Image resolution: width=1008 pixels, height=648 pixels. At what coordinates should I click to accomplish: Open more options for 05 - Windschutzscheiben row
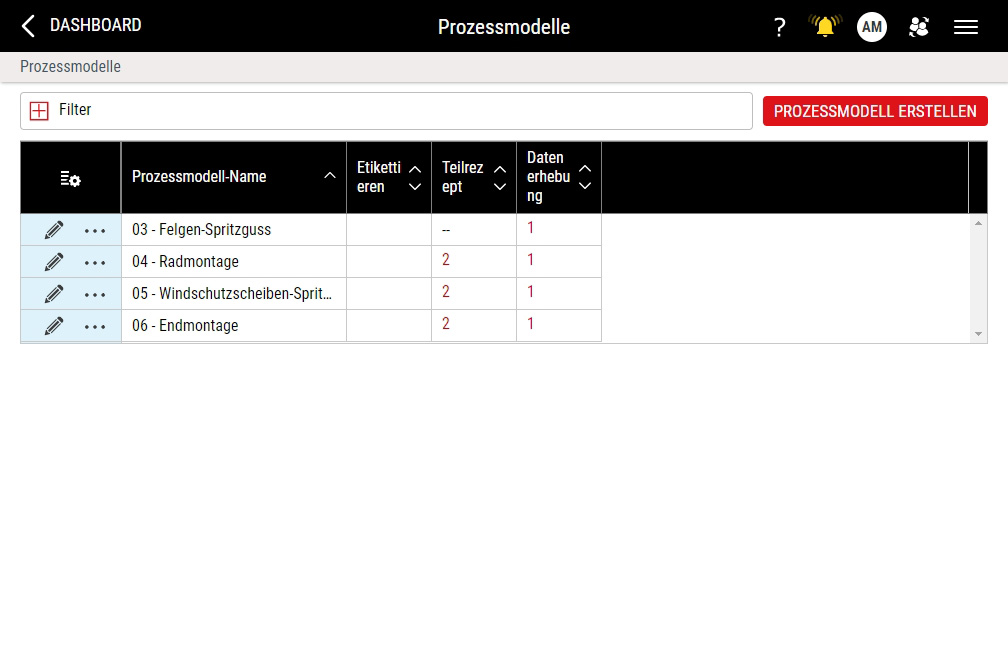tap(95, 294)
